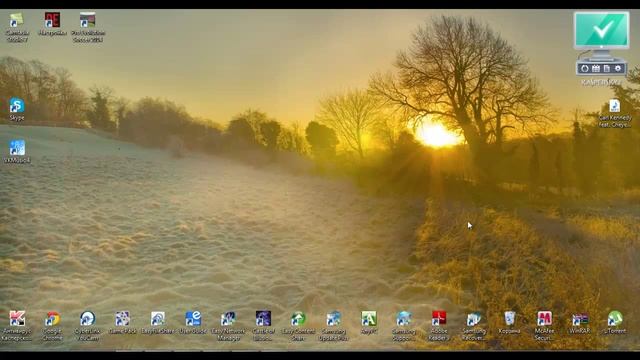Screen dimensions: 640x360
Task: Open the Skype desktop shortcut
Action: (x=17, y=109)
